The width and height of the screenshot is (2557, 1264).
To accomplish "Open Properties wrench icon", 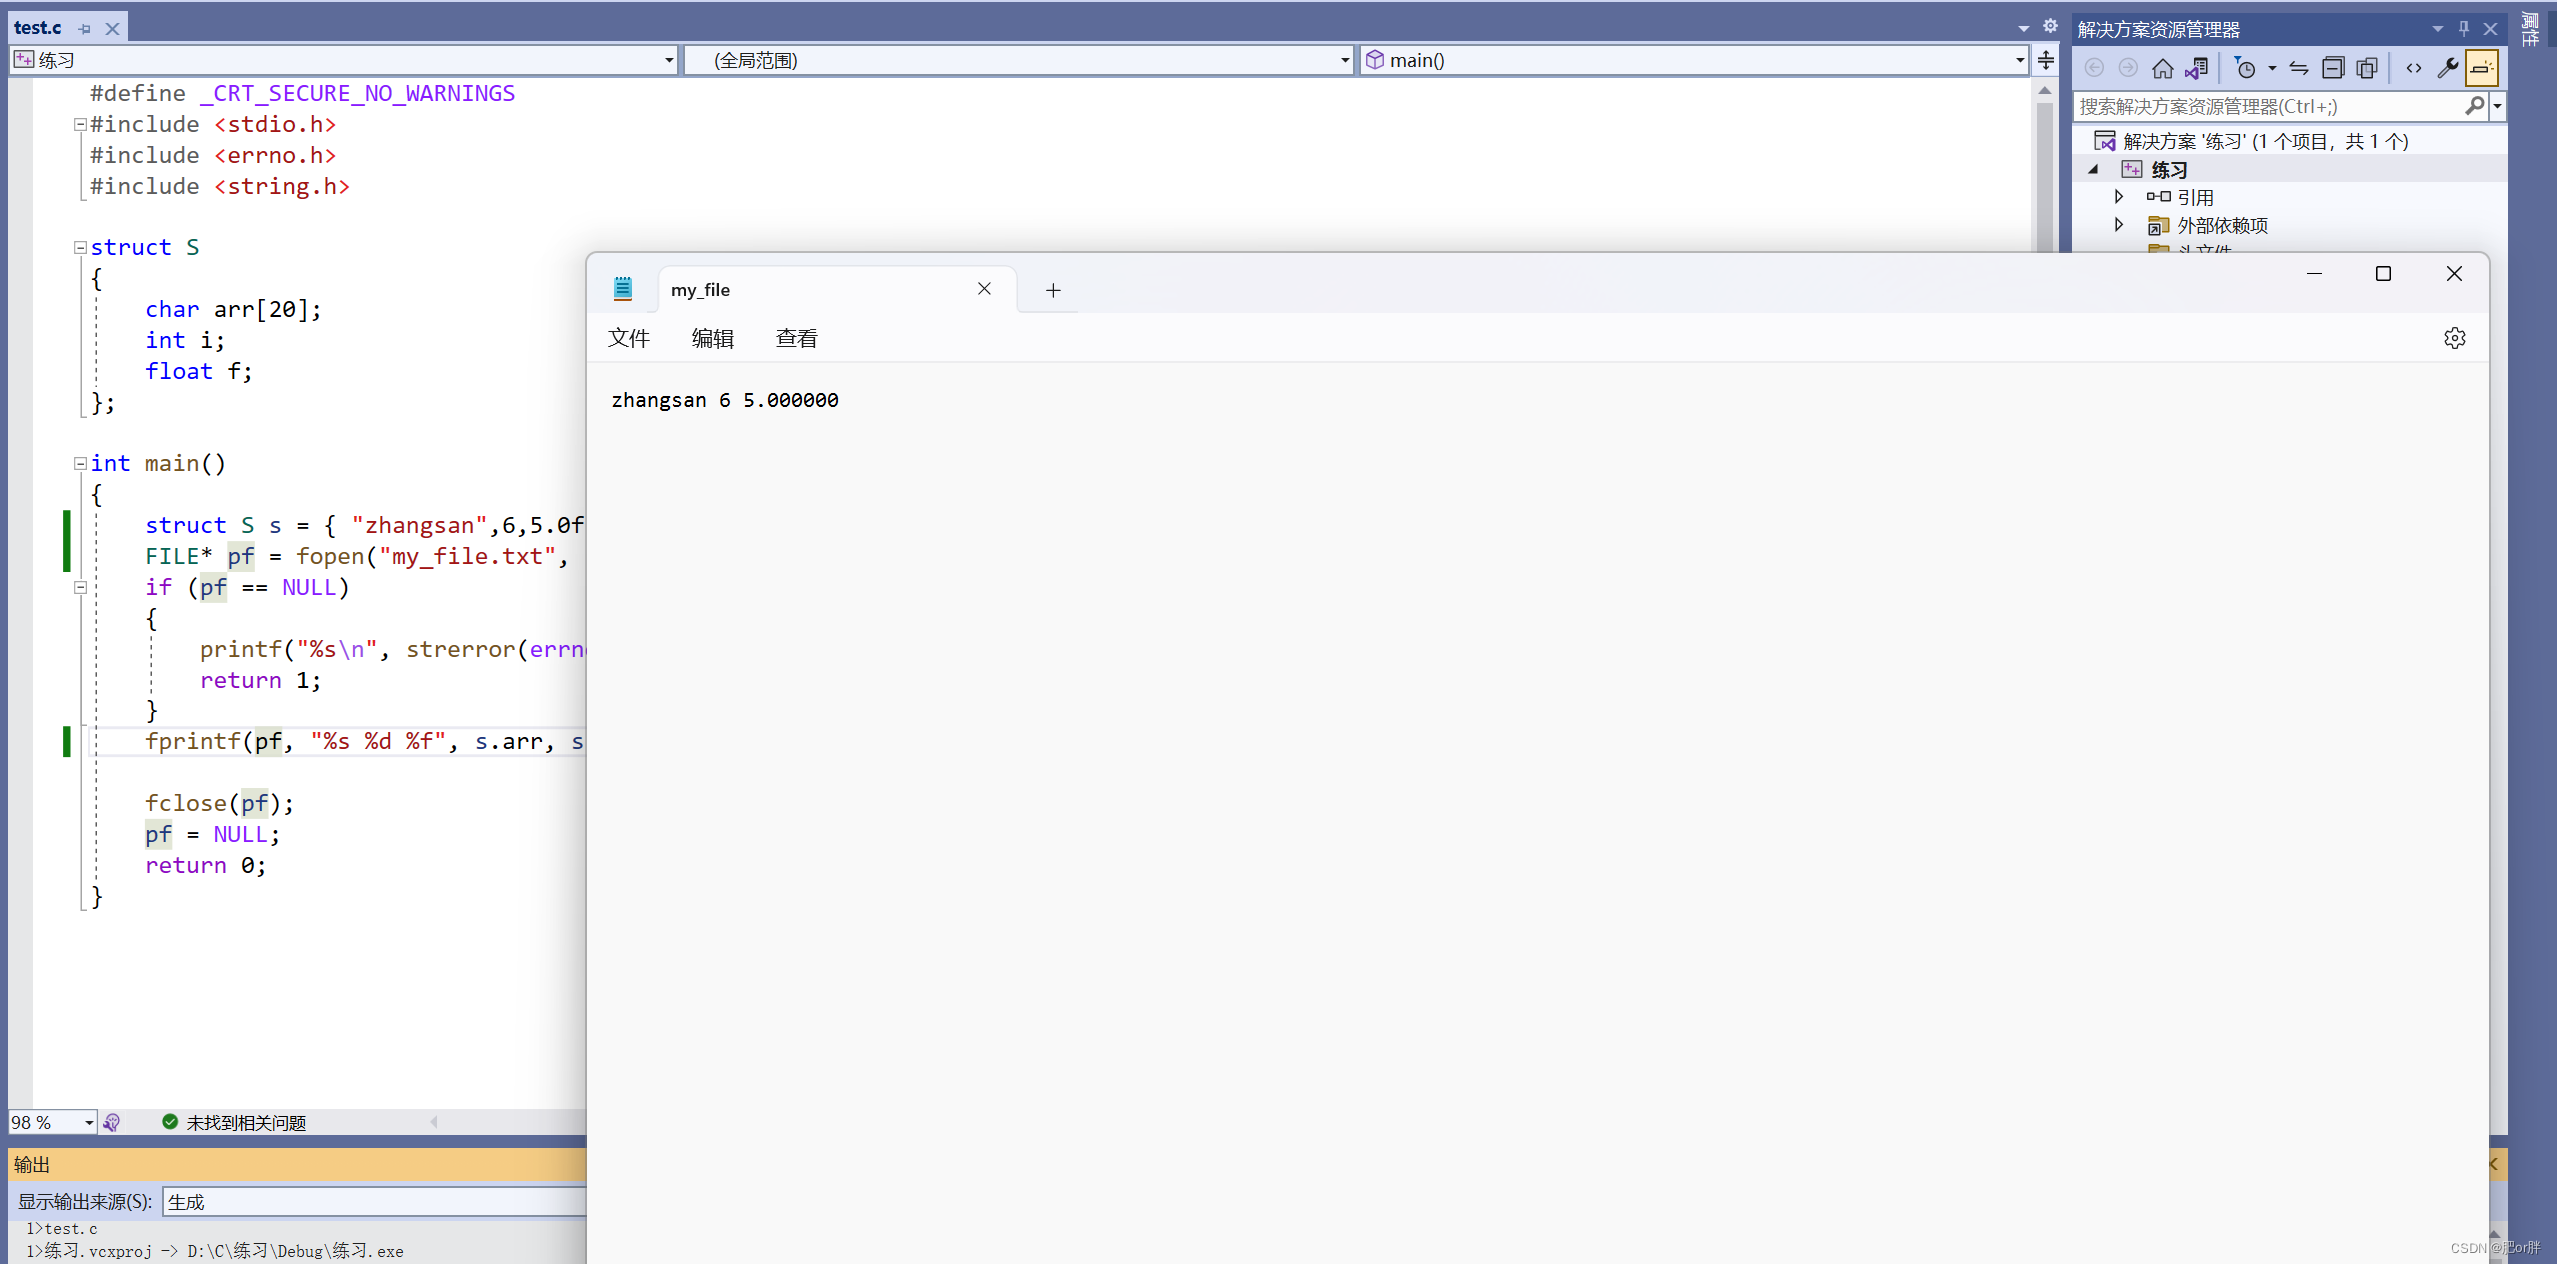I will (x=2447, y=68).
